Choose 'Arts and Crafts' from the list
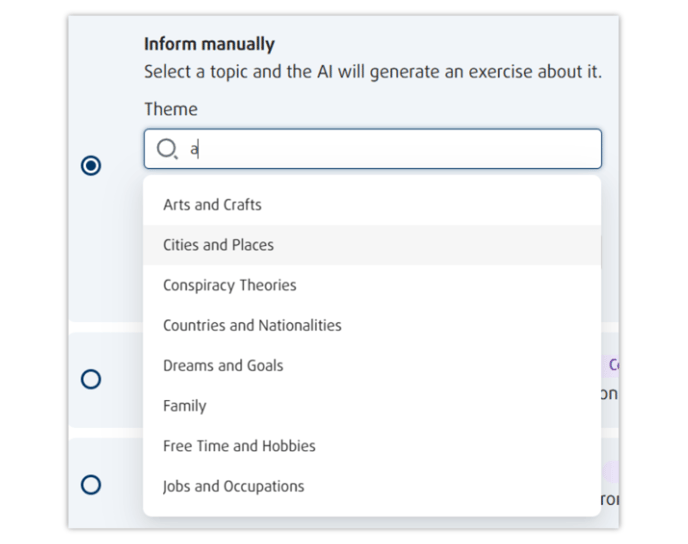The width and height of the screenshot is (688, 544). point(212,205)
